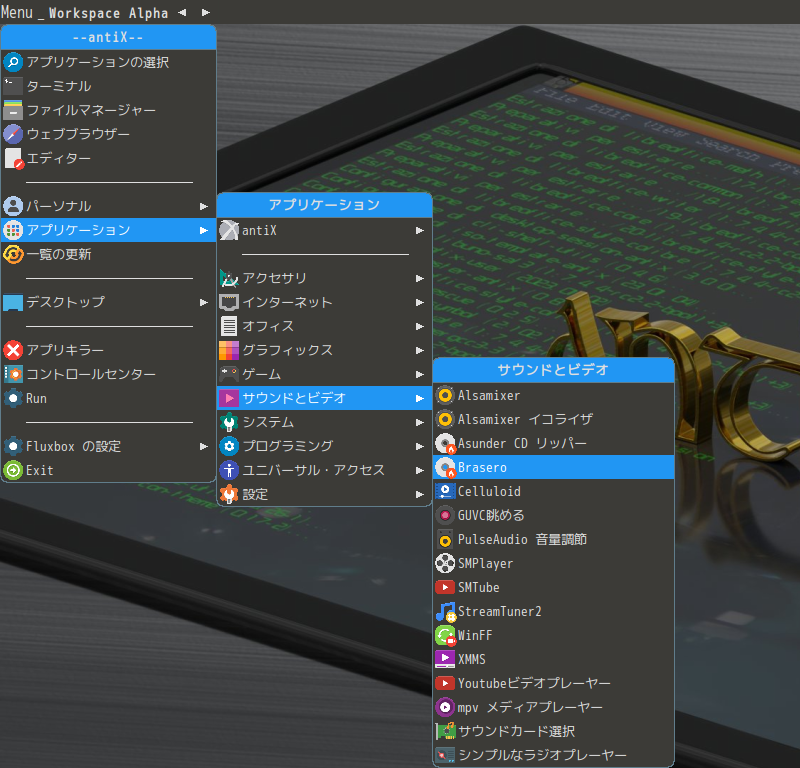
Task: Click the antiX logo icon in submenu
Action: (229, 230)
